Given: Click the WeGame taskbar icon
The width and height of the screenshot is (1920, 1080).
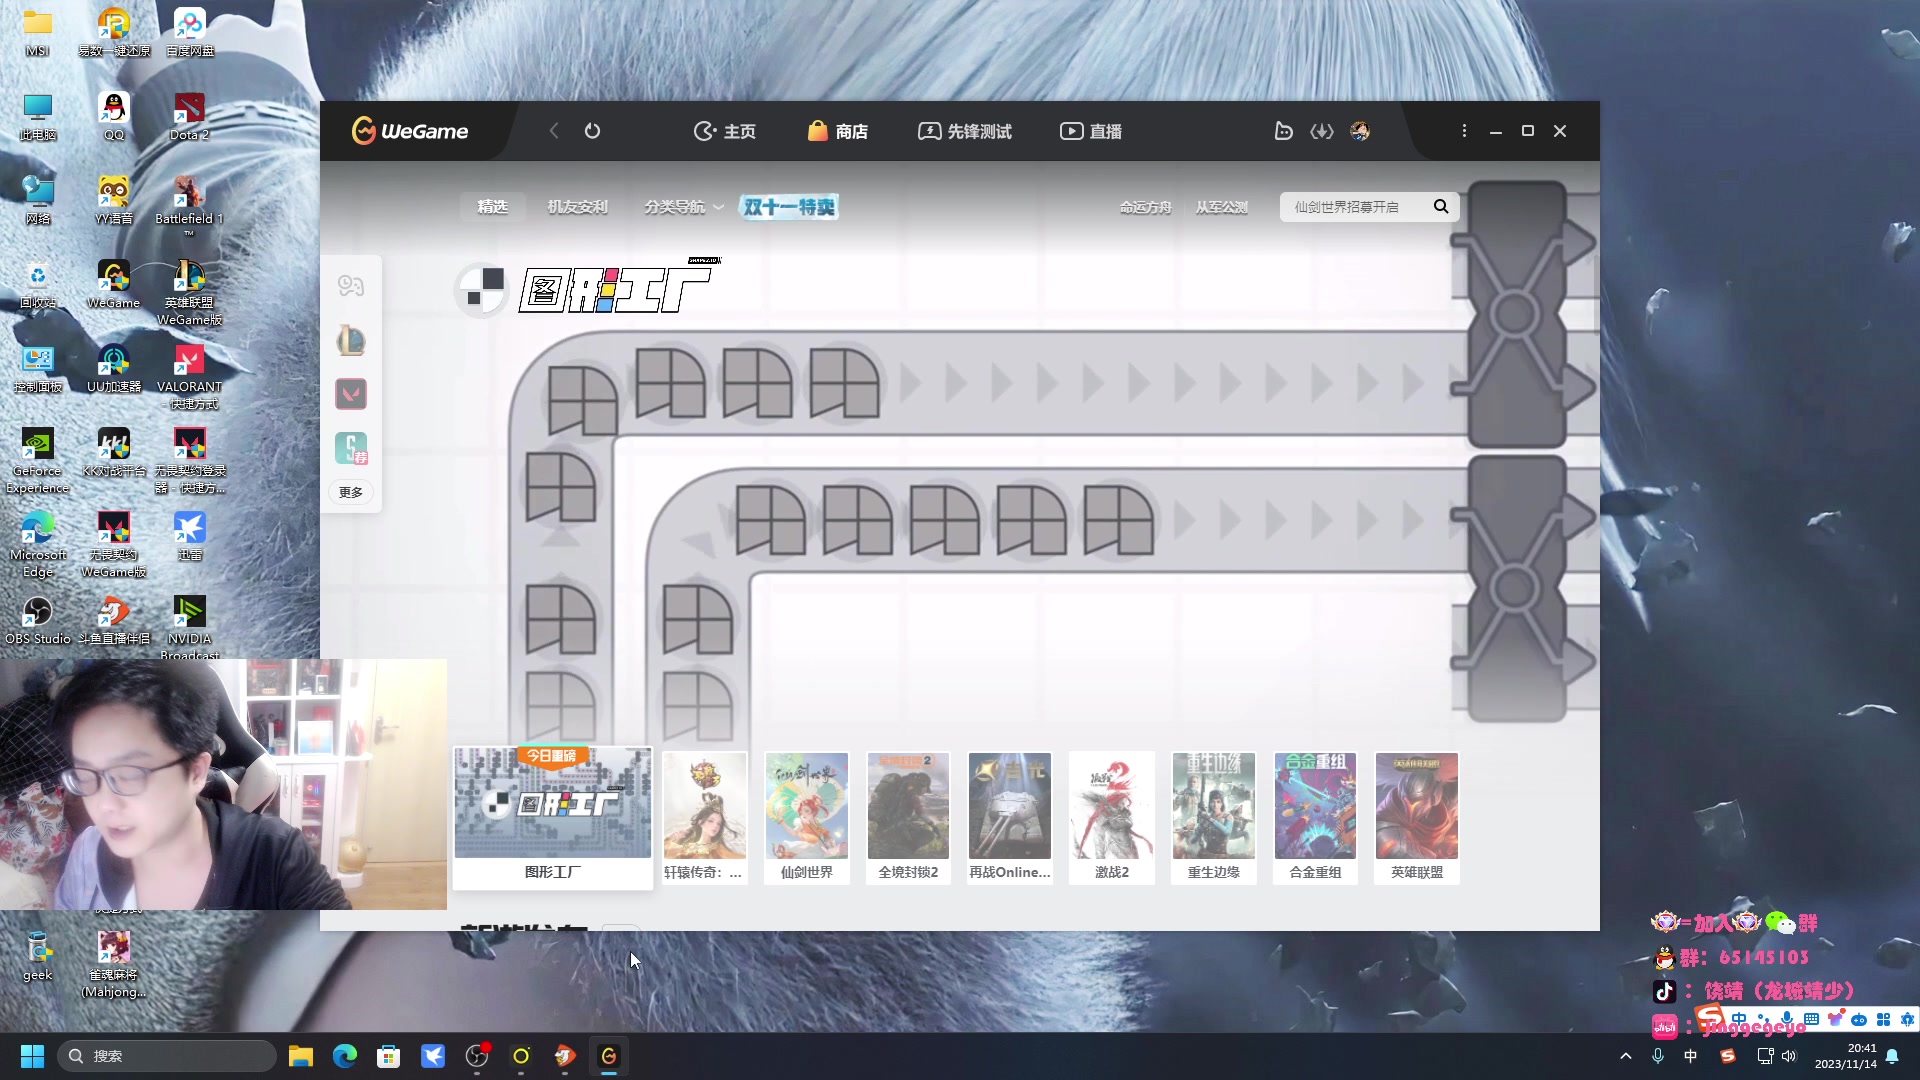Looking at the screenshot, I should (x=608, y=1056).
